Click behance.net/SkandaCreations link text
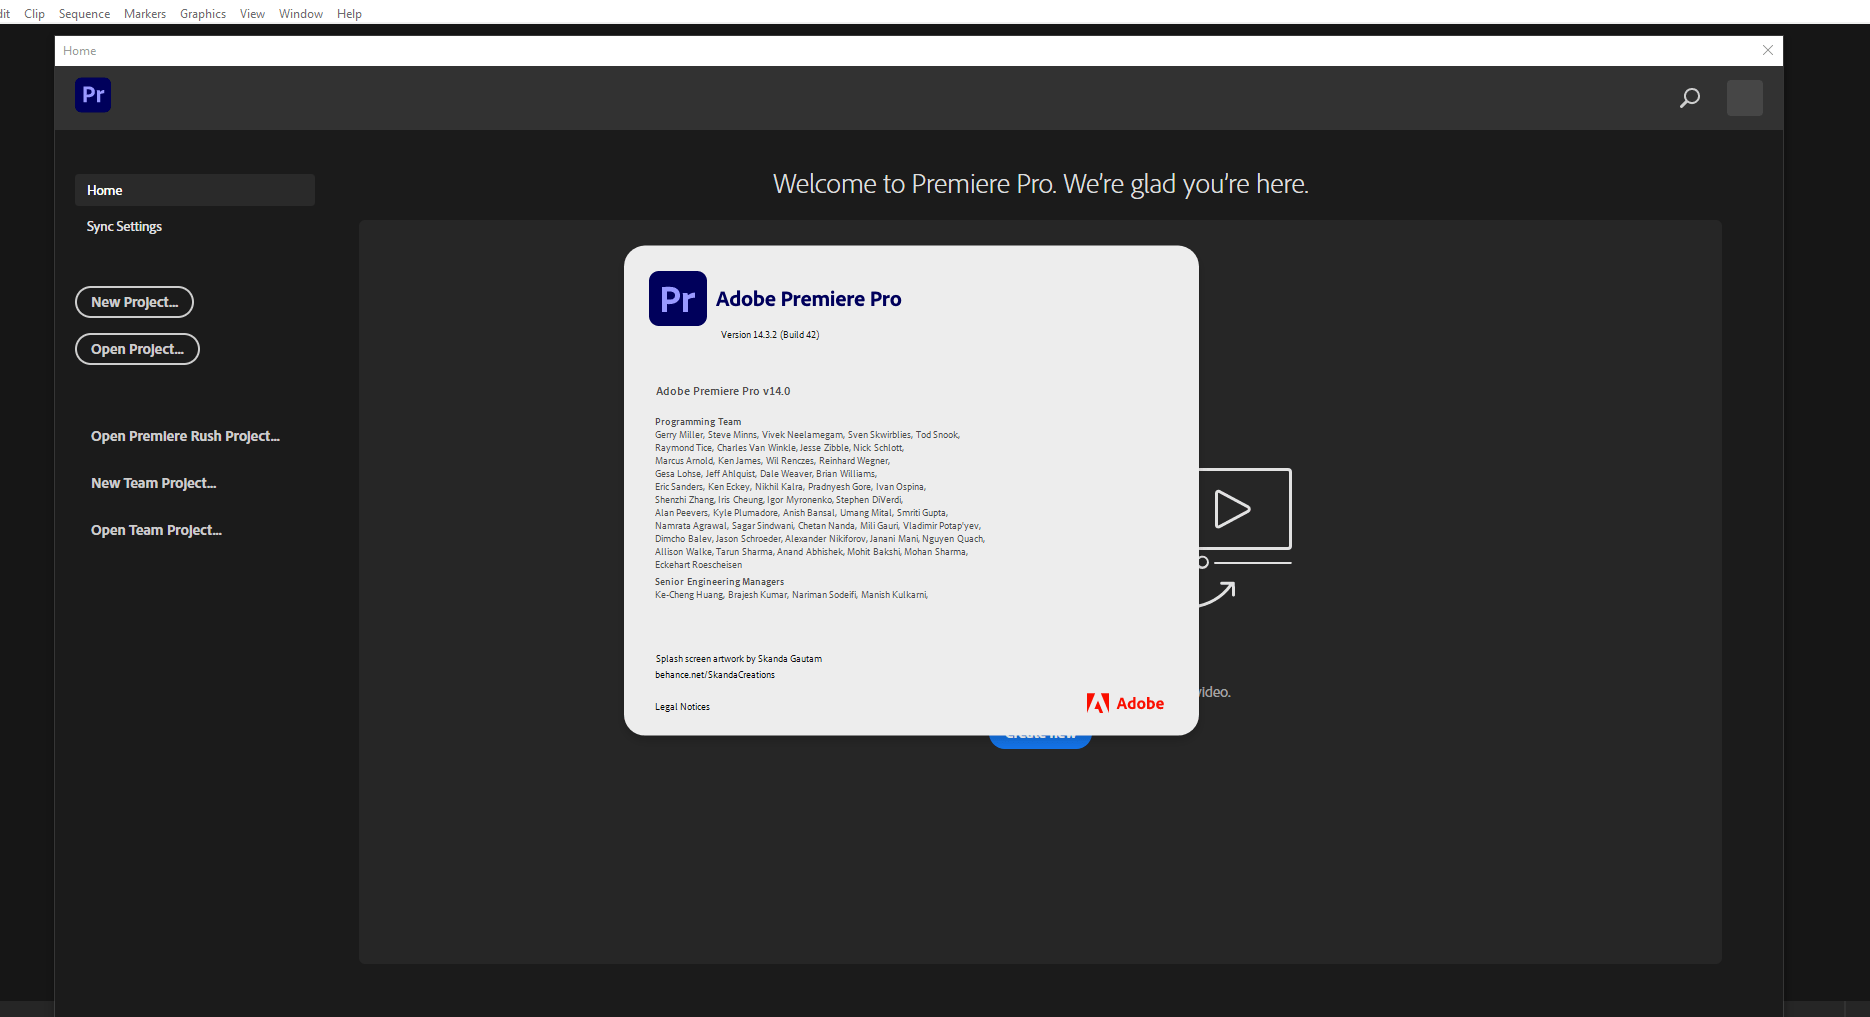This screenshot has width=1870, height=1017. pyautogui.click(x=715, y=675)
